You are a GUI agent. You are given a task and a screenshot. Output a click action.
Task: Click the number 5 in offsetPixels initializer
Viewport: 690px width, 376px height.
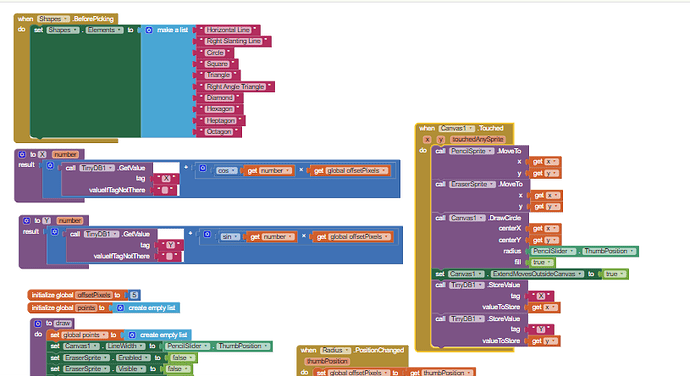click(134, 295)
